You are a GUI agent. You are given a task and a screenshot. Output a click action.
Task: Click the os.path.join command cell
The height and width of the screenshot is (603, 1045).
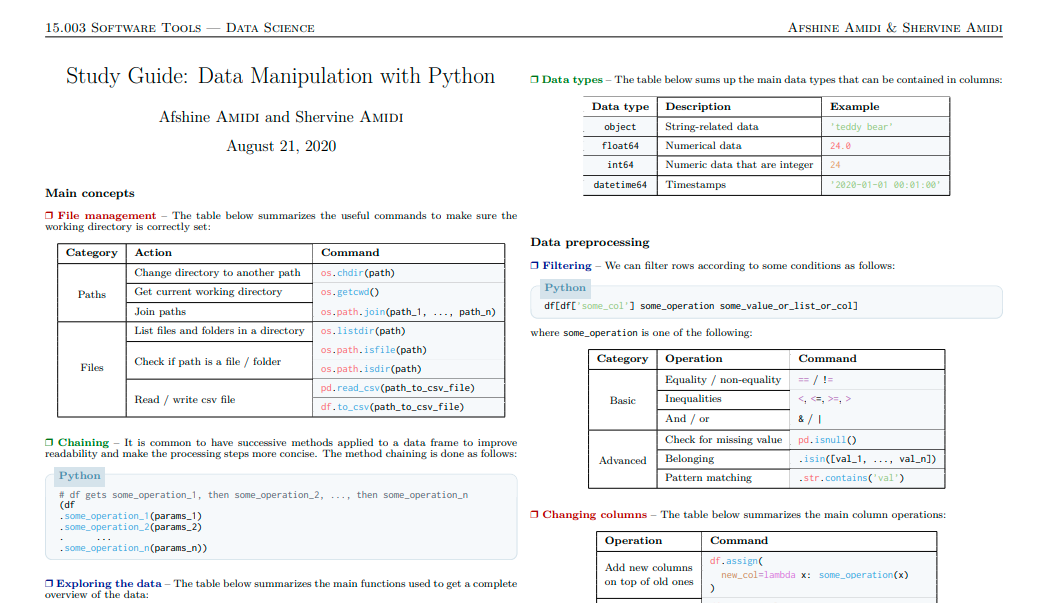408,312
